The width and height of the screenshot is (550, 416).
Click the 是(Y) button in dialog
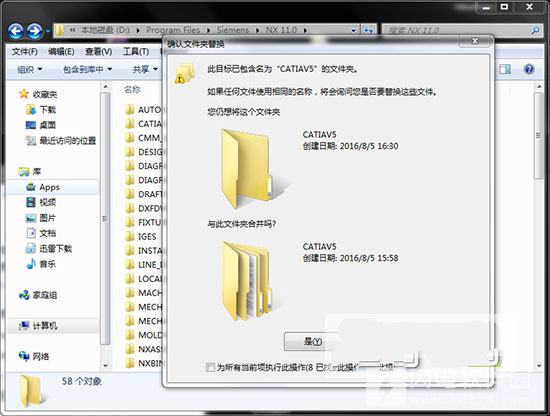coord(313,341)
